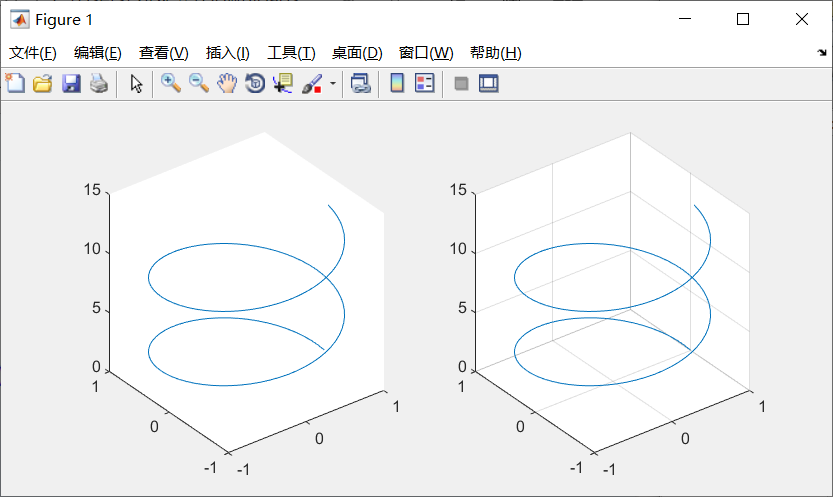Select the Zoom Out magnifier tool
Viewport: 833px width, 497px height.
[199, 83]
